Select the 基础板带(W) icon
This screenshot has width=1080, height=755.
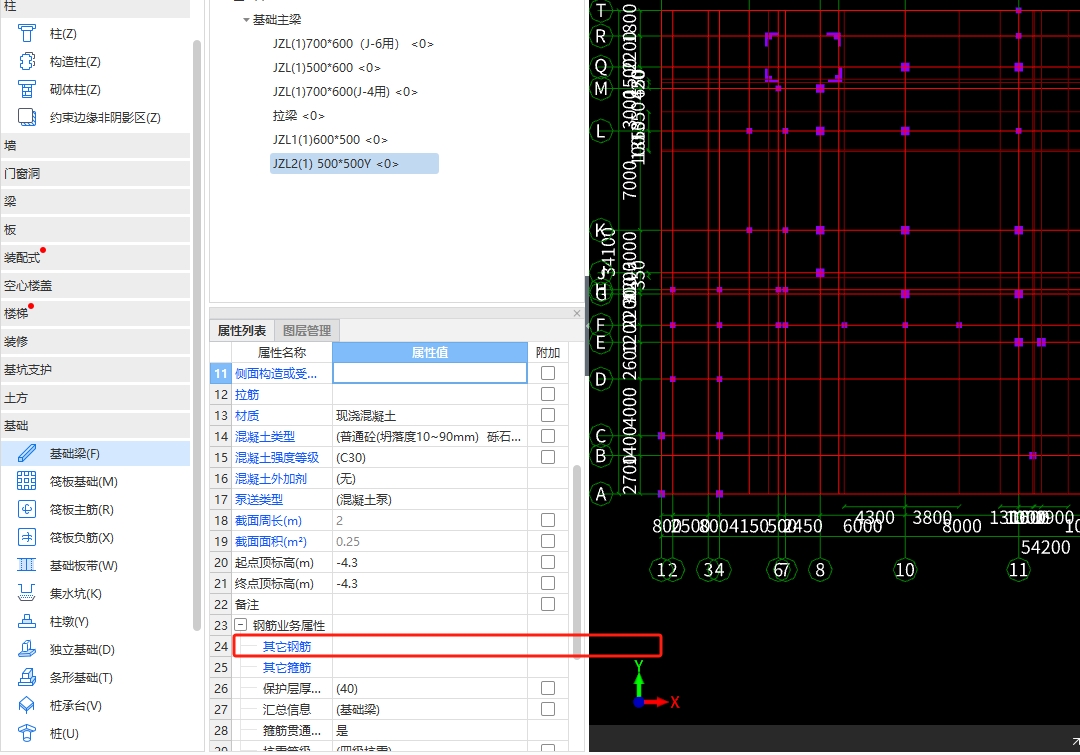click(x=26, y=566)
